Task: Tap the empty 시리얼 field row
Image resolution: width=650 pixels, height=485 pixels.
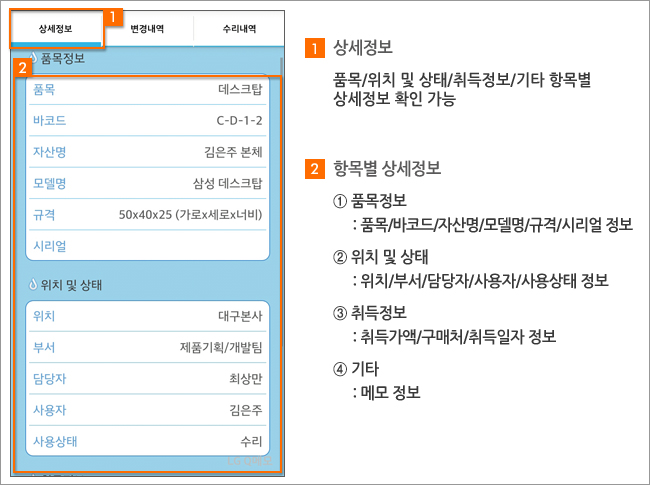Action: click(x=147, y=244)
